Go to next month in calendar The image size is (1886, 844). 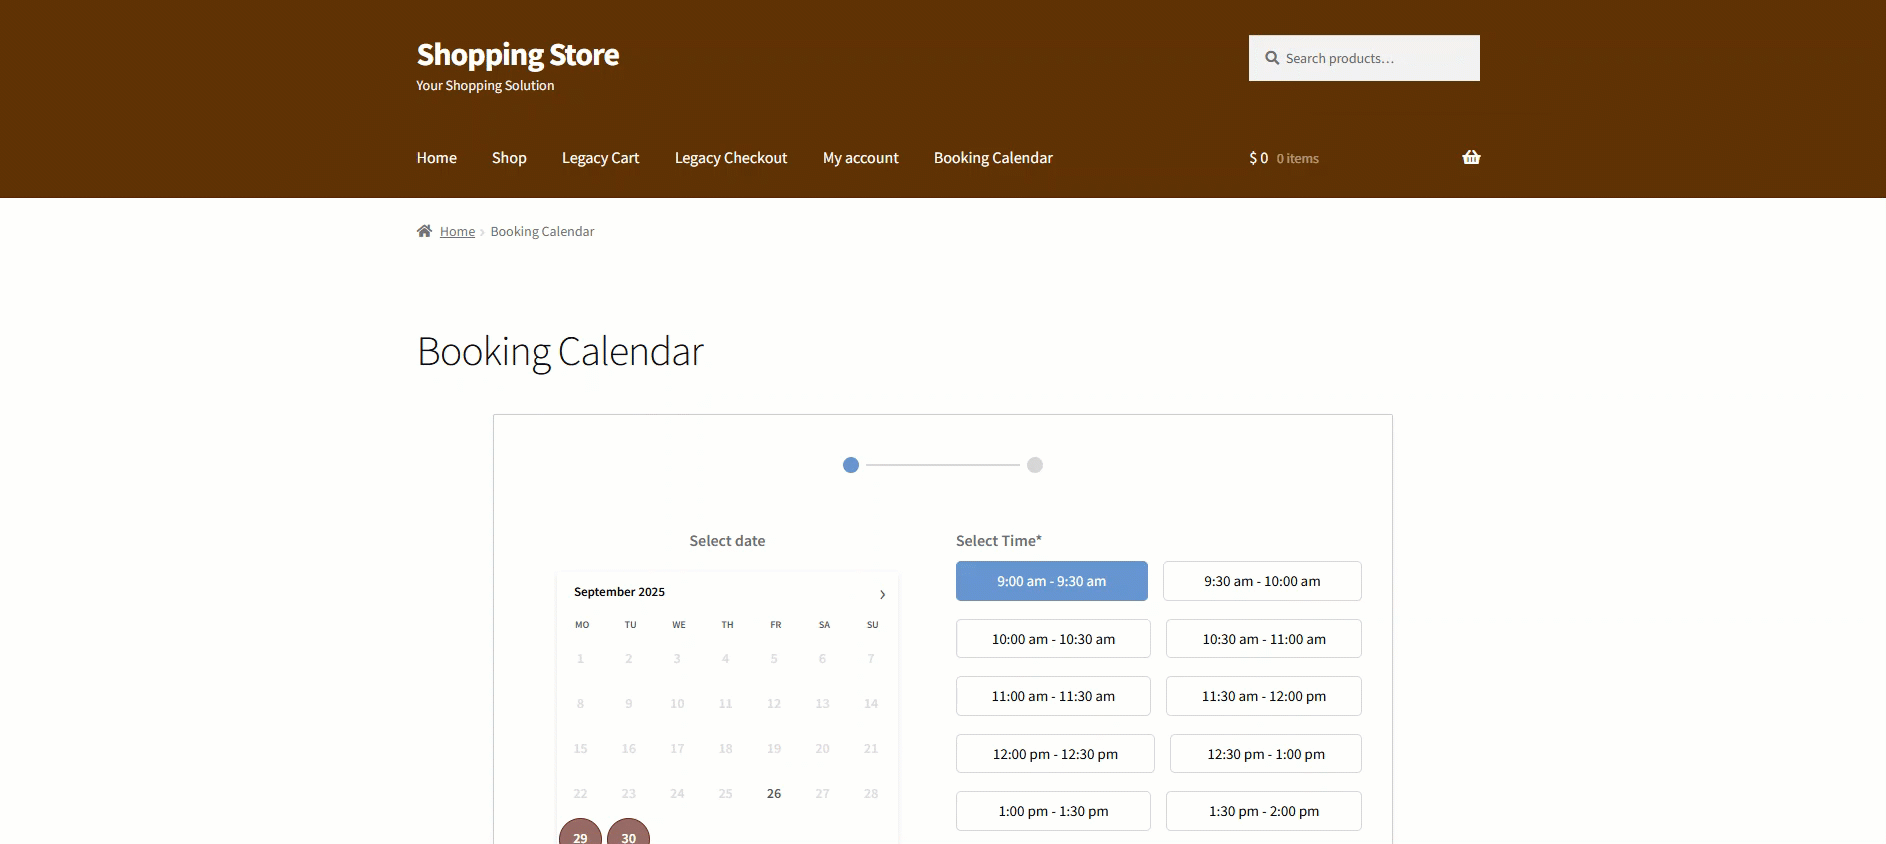coord(881,594)
